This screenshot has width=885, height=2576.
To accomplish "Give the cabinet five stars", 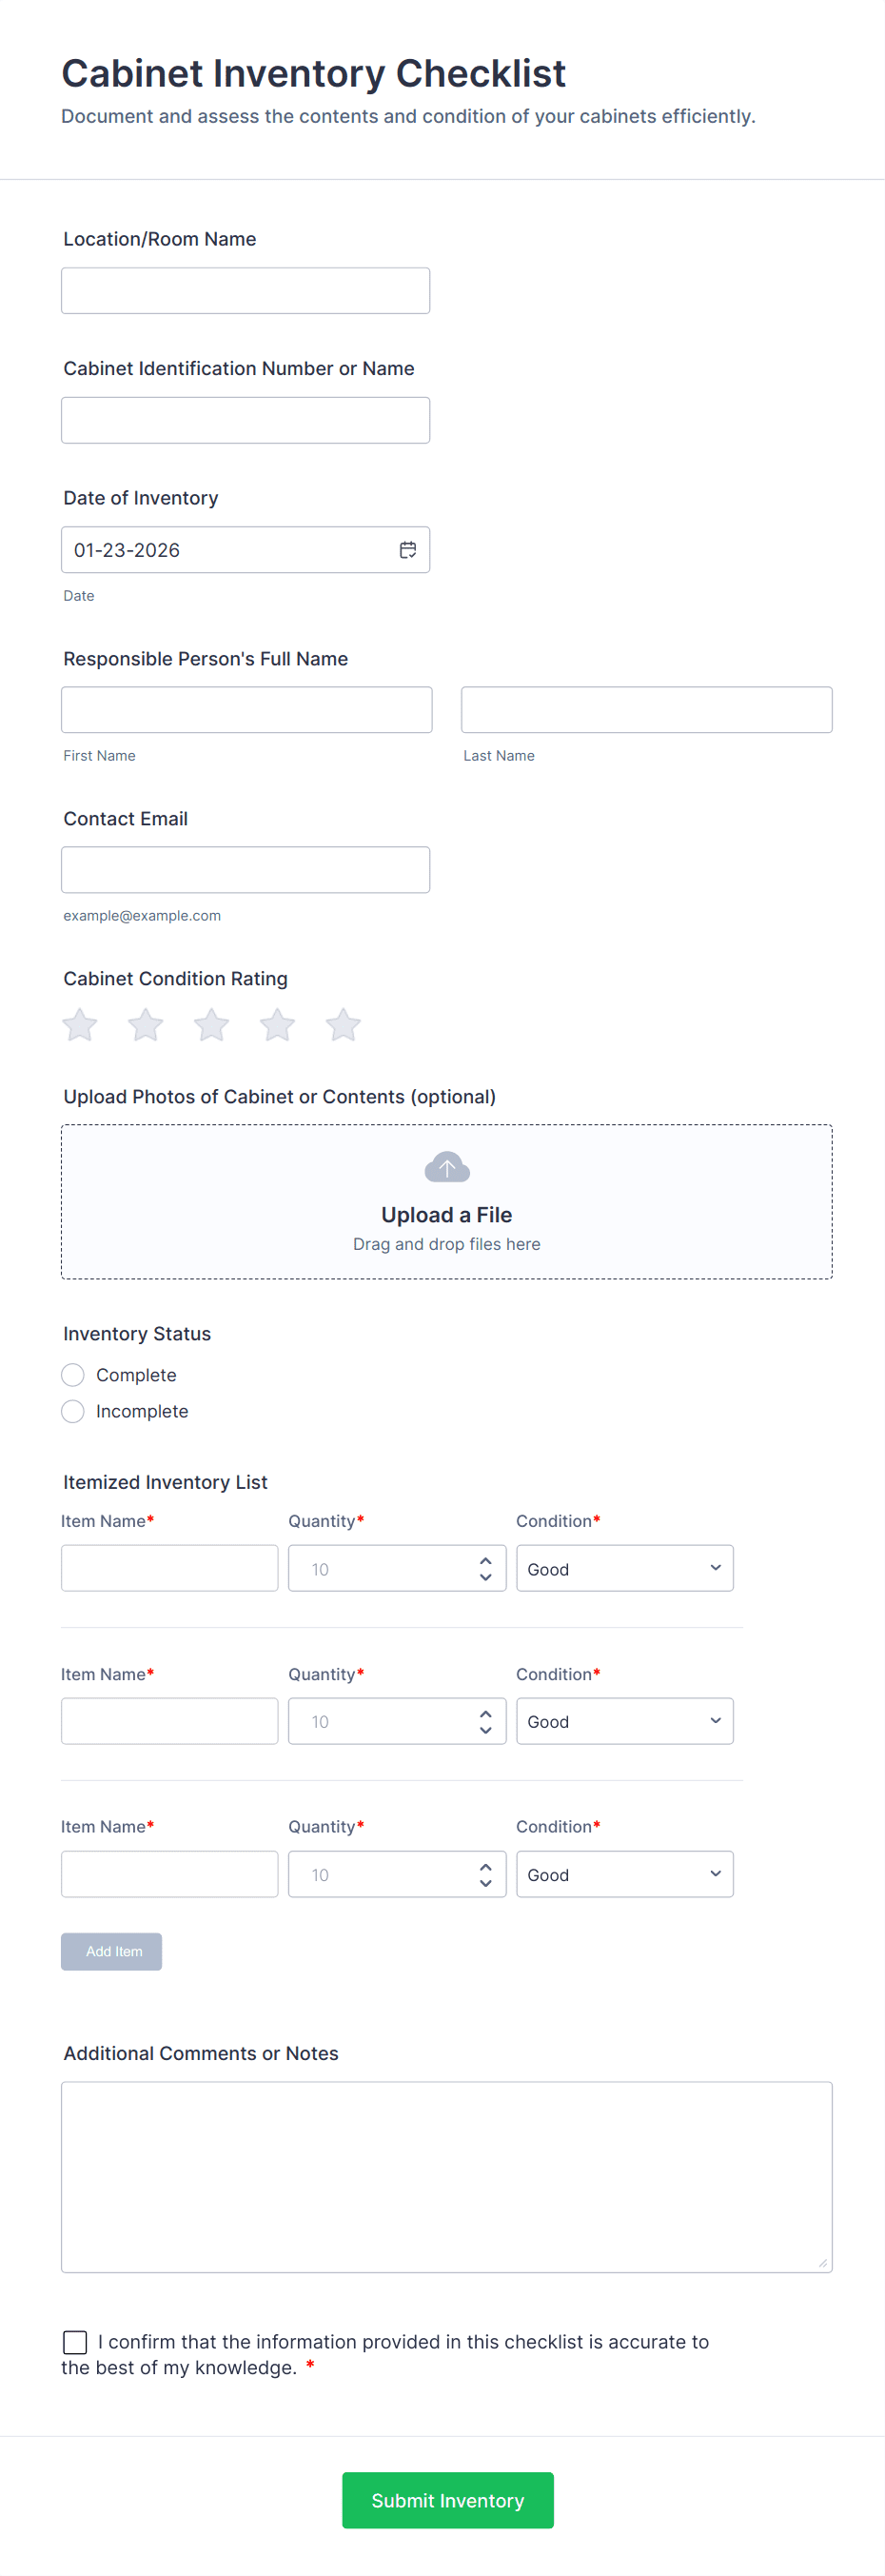I will tap(343, 1025).
